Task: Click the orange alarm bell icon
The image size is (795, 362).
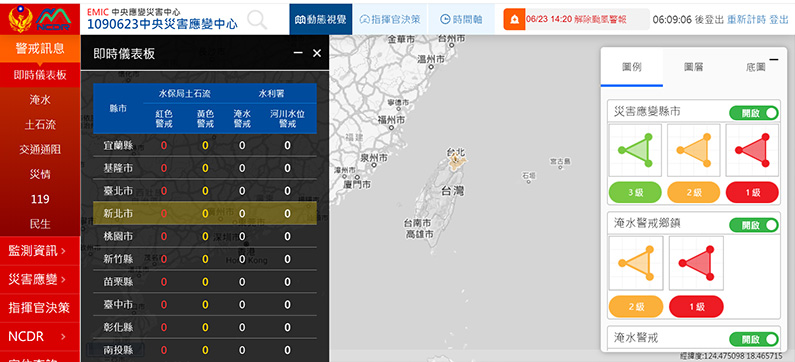Action: coord(515,20)
